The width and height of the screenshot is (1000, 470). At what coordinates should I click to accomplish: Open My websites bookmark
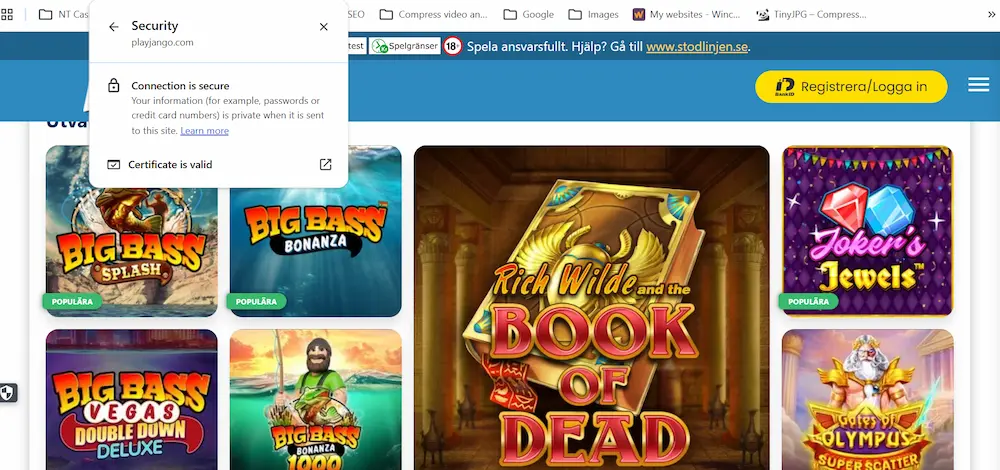coord(688,14)
